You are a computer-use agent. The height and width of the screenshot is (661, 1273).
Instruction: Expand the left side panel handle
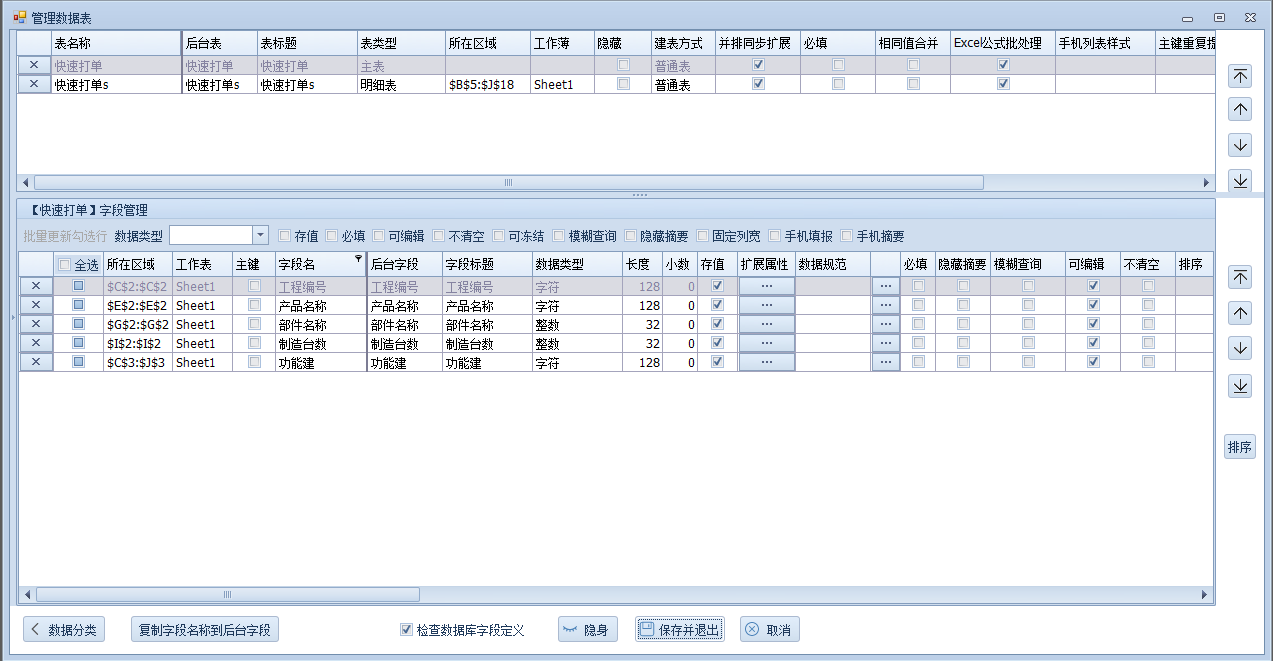pyautogui.click(x=12, y=318)
